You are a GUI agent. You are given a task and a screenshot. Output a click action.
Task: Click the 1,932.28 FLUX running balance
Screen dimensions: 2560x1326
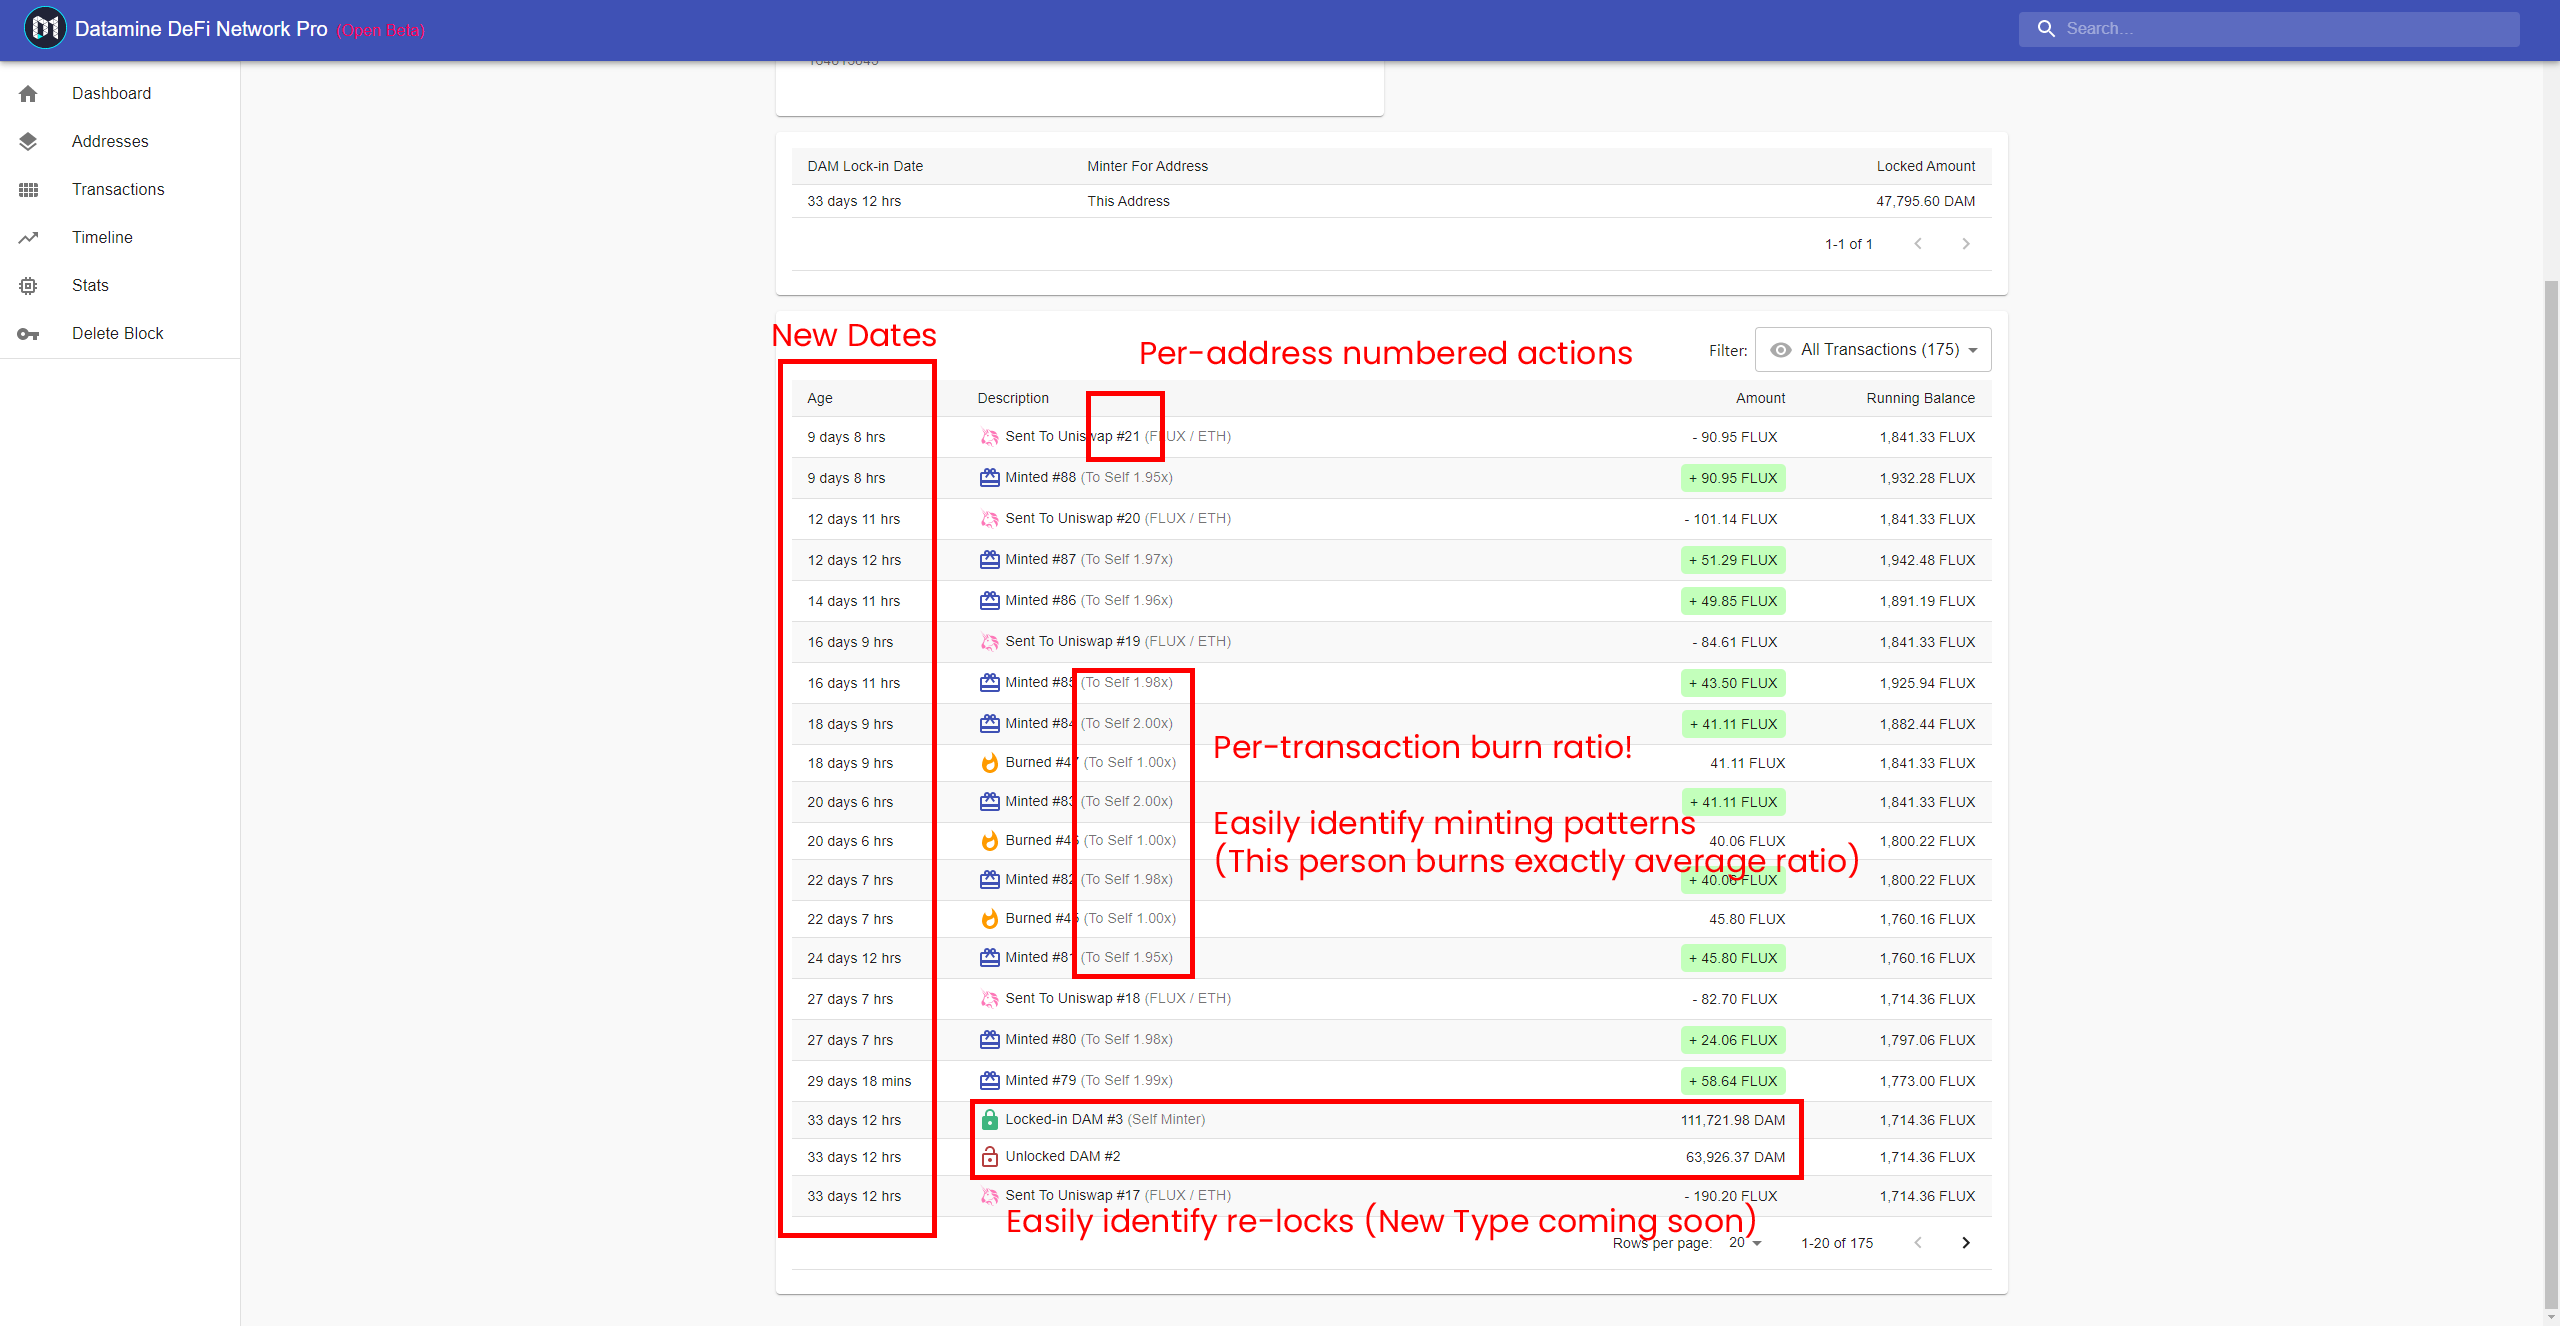click(1927, 478)
